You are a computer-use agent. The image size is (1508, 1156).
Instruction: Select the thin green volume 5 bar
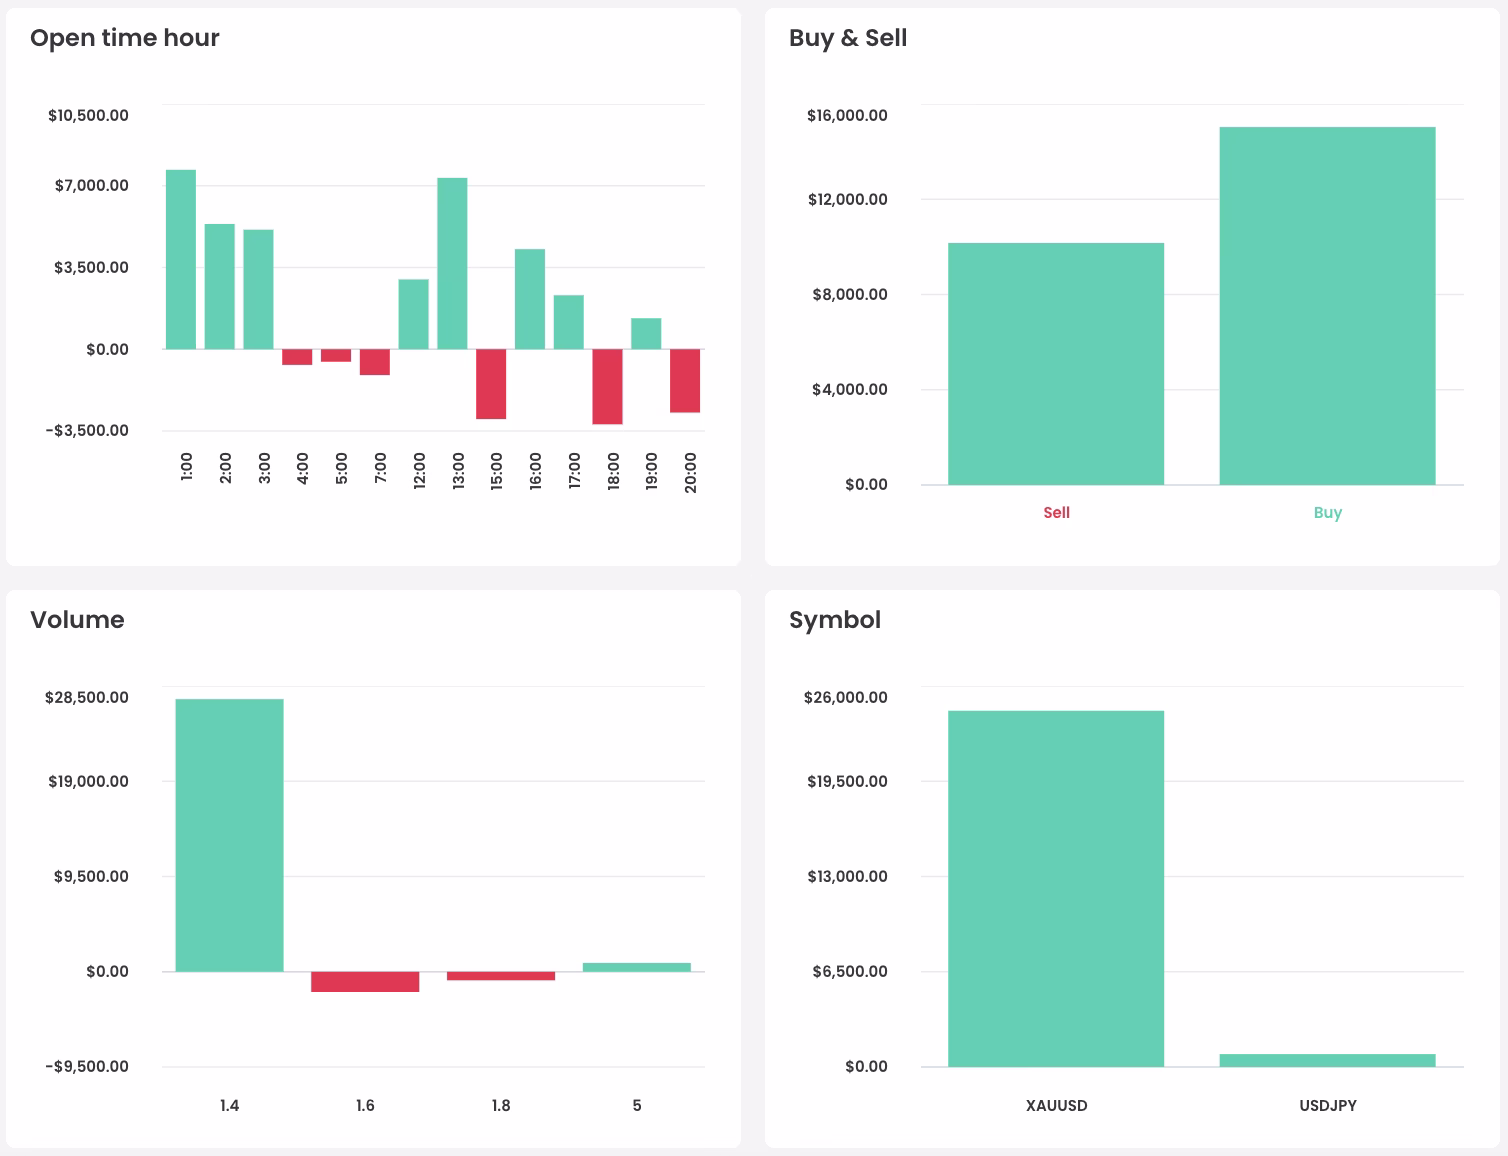tap(637, 967)
